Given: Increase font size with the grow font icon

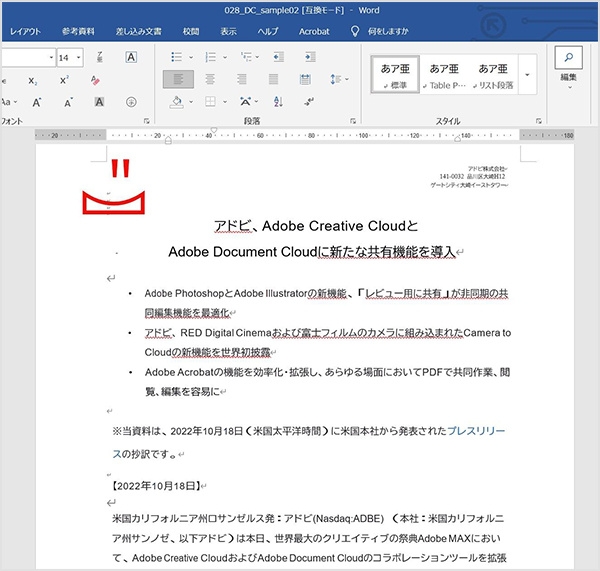Looking at the screenshot, I should tap(37, 103).
